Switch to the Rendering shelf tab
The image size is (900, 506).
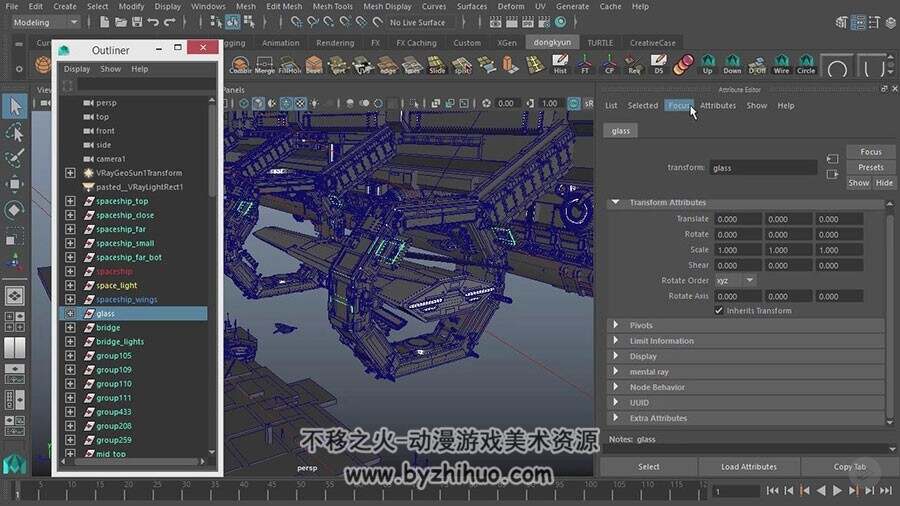pos(335,42)
